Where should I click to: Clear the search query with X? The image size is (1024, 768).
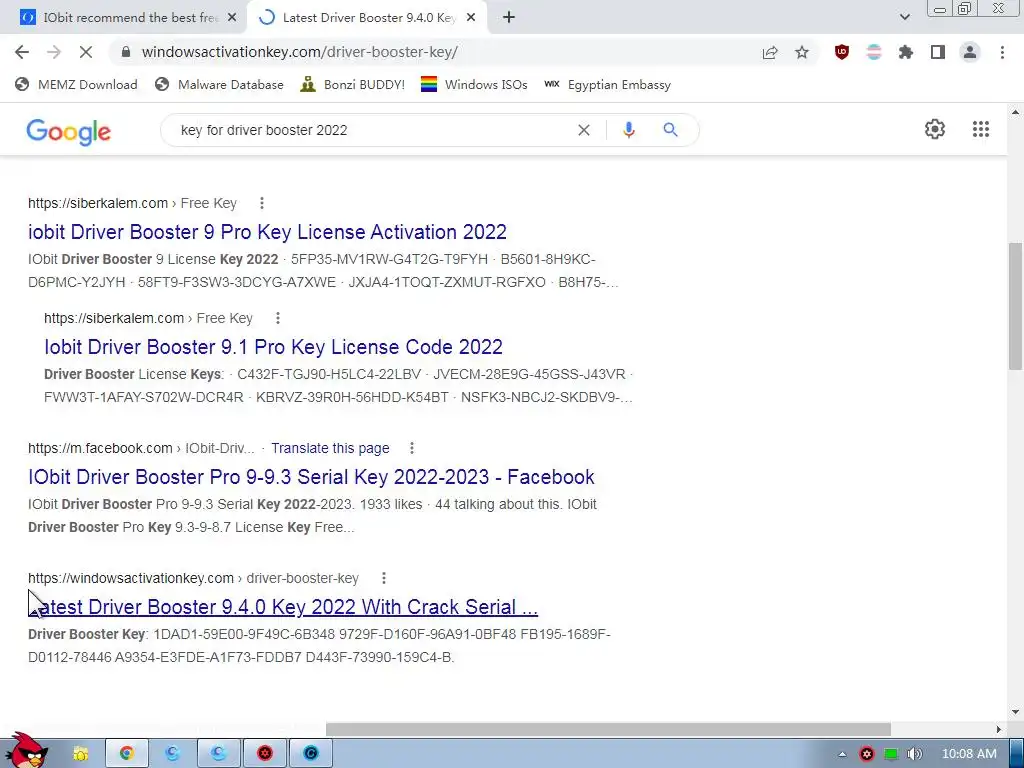(x=584, y=130)
